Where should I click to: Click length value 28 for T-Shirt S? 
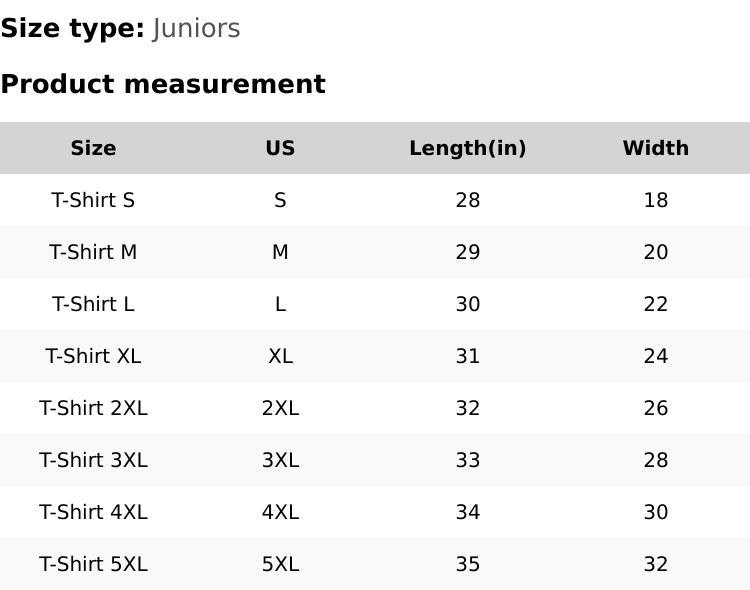[x=467, y=200]
